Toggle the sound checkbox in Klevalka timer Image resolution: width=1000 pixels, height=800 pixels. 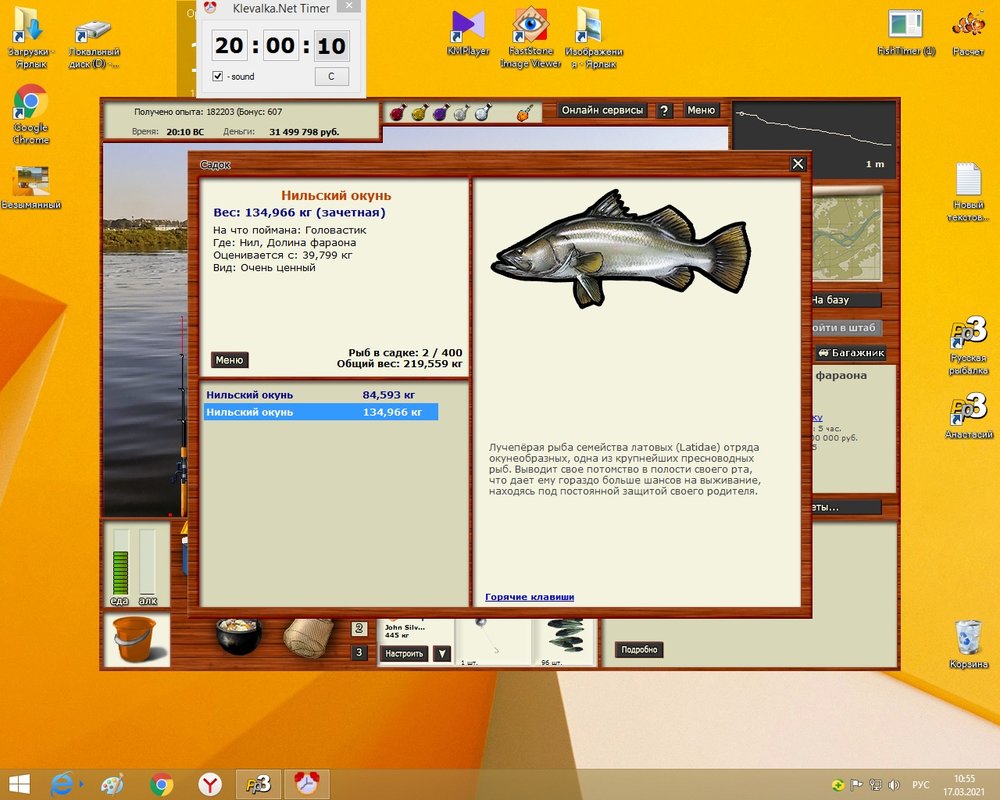point(218,77)
